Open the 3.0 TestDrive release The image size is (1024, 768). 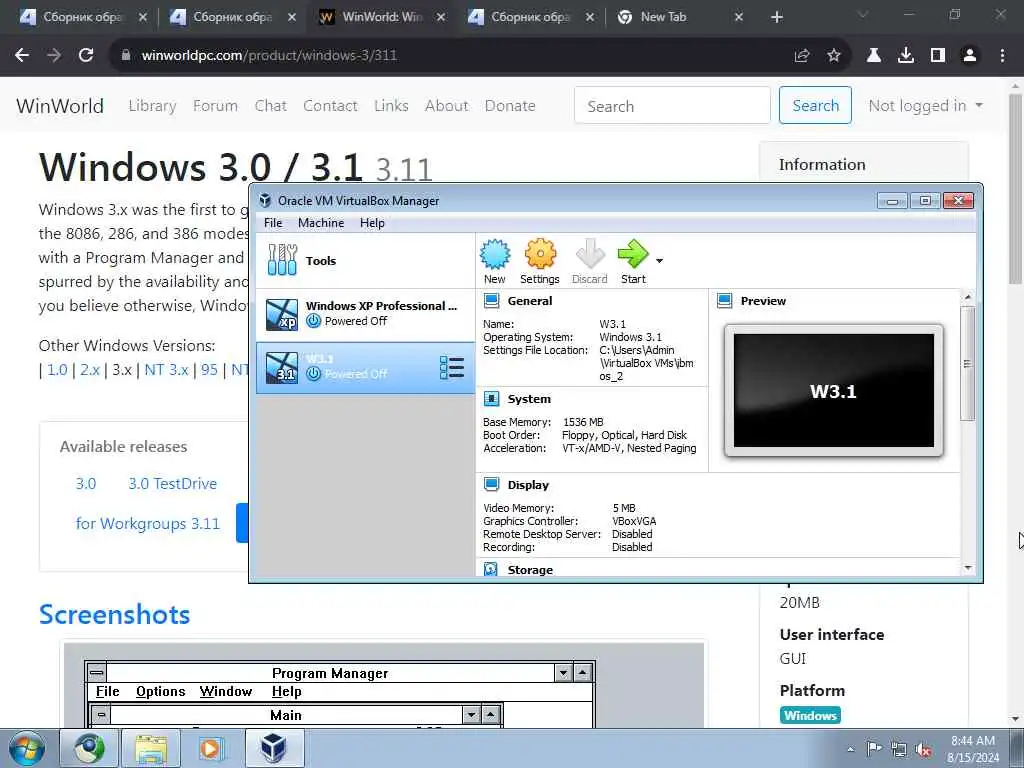coord(172,483)
